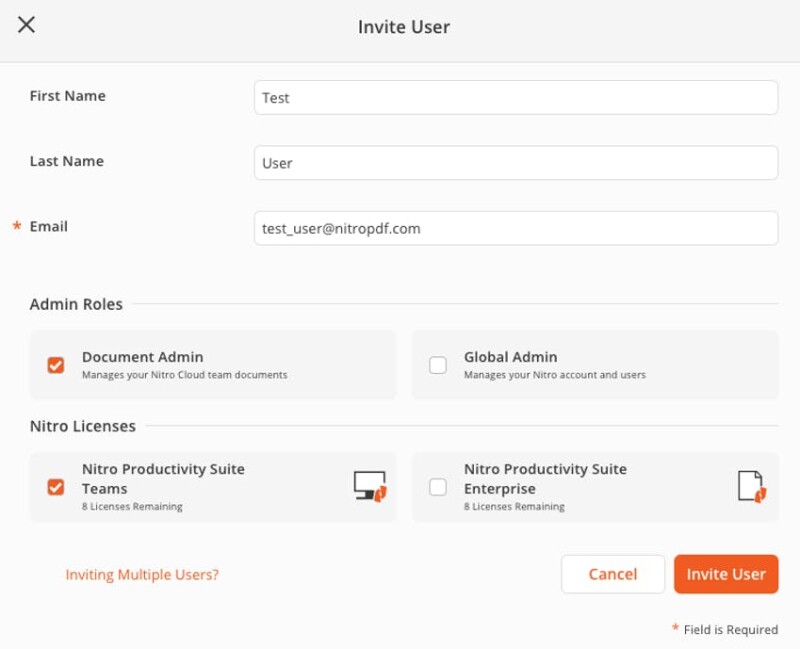The image size is (800, 649).
Task: Click the Last Name field label
Action: tap(67, 161)
